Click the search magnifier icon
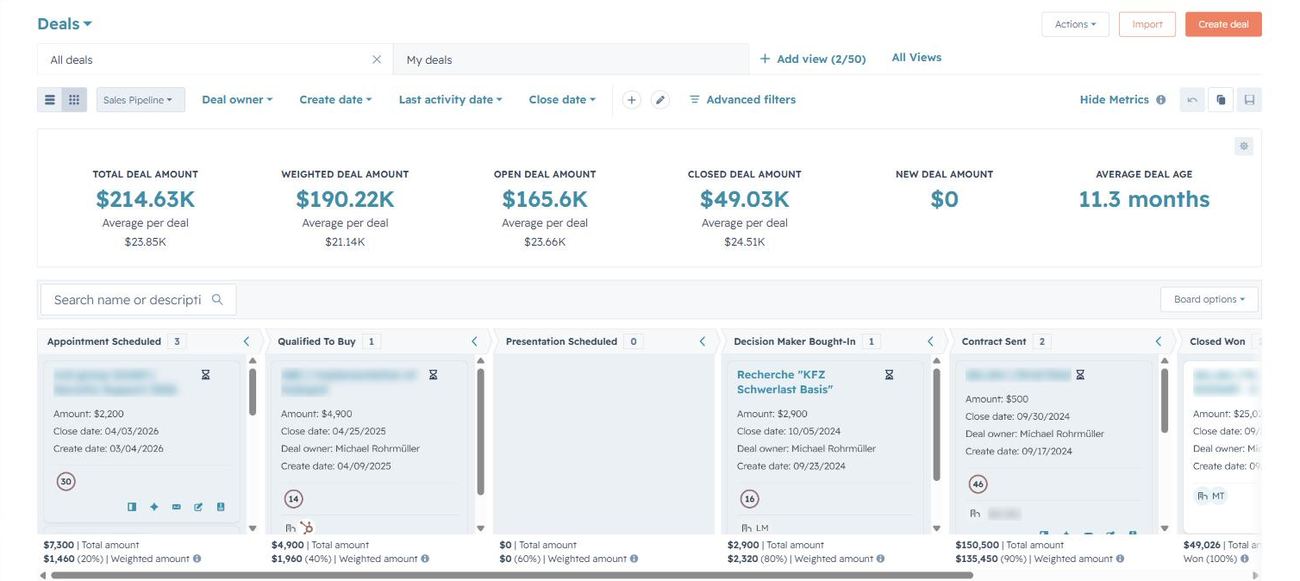Image resolution: width=1300 pixels, height=581 pixels. point(217,300)
